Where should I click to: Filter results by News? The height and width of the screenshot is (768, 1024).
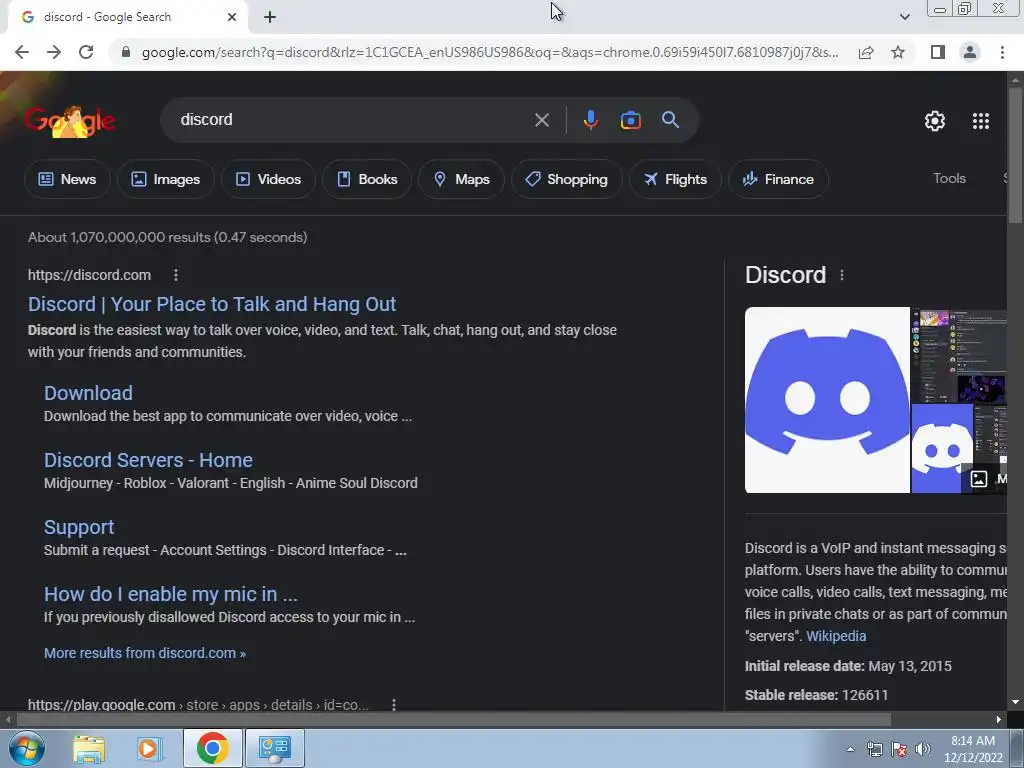point(67,179)
